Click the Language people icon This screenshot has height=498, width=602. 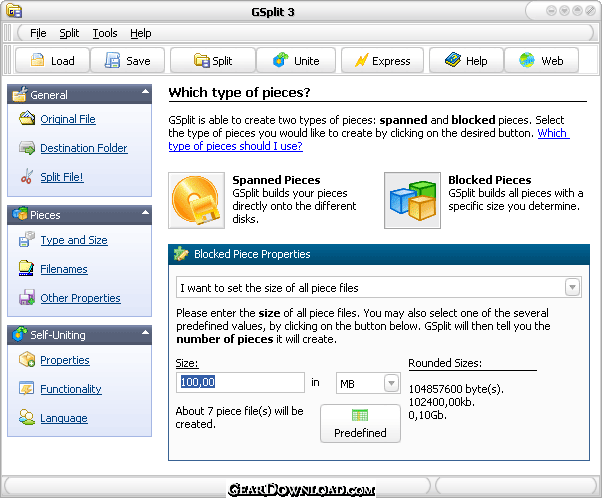[27, 417]
